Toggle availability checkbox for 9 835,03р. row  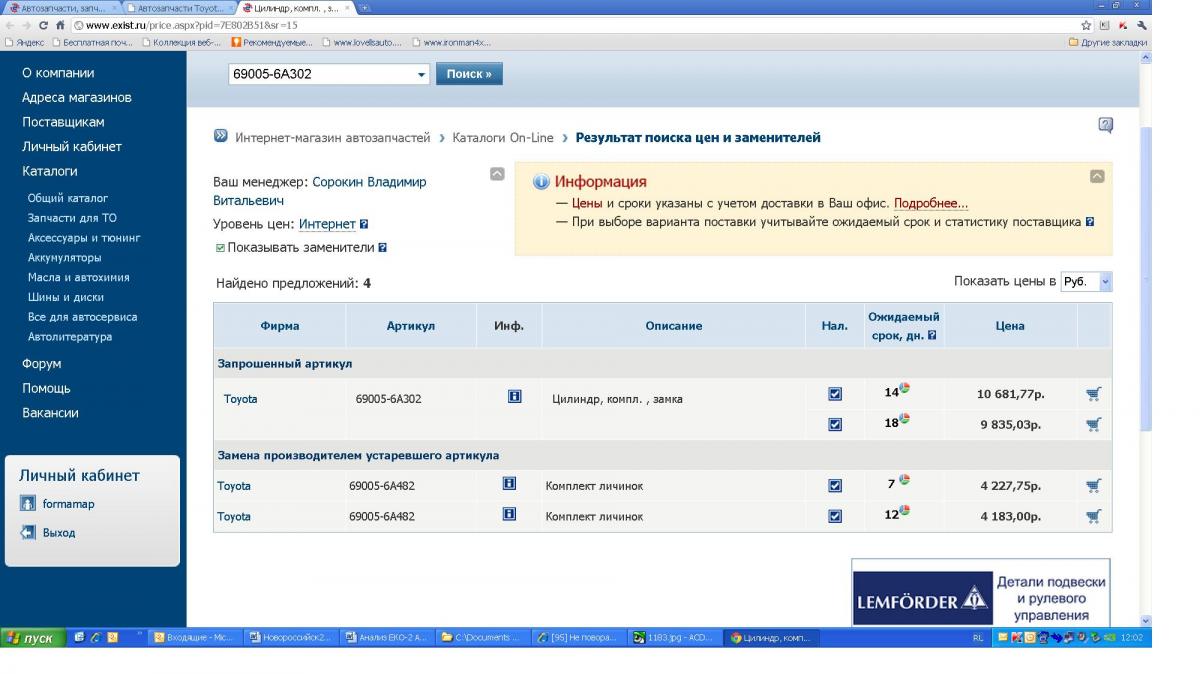835,424
